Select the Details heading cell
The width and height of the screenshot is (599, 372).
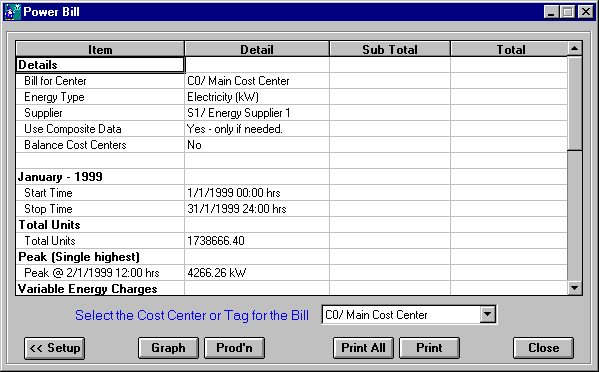pos(100,65)
